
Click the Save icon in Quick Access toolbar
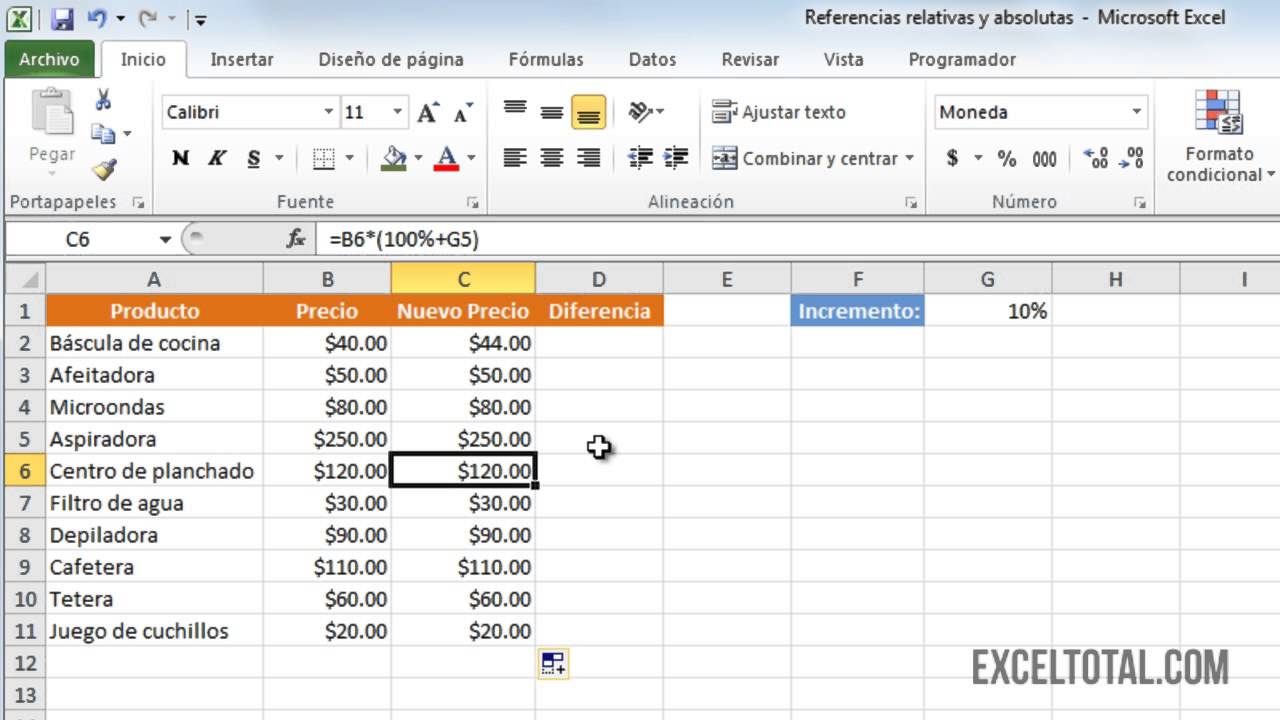coord(62,18)
